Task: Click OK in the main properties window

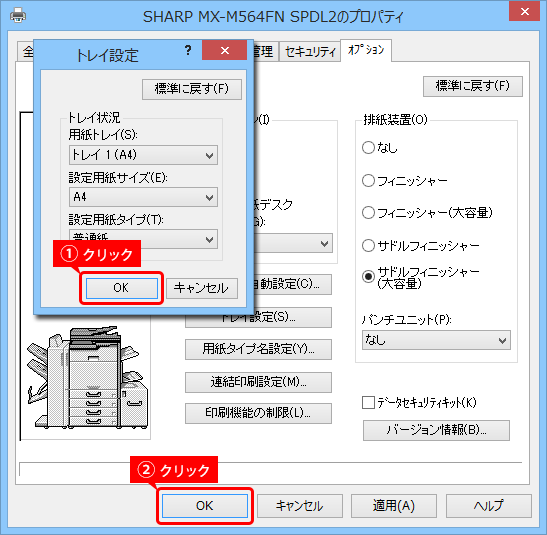Action: tap(205, 506)
